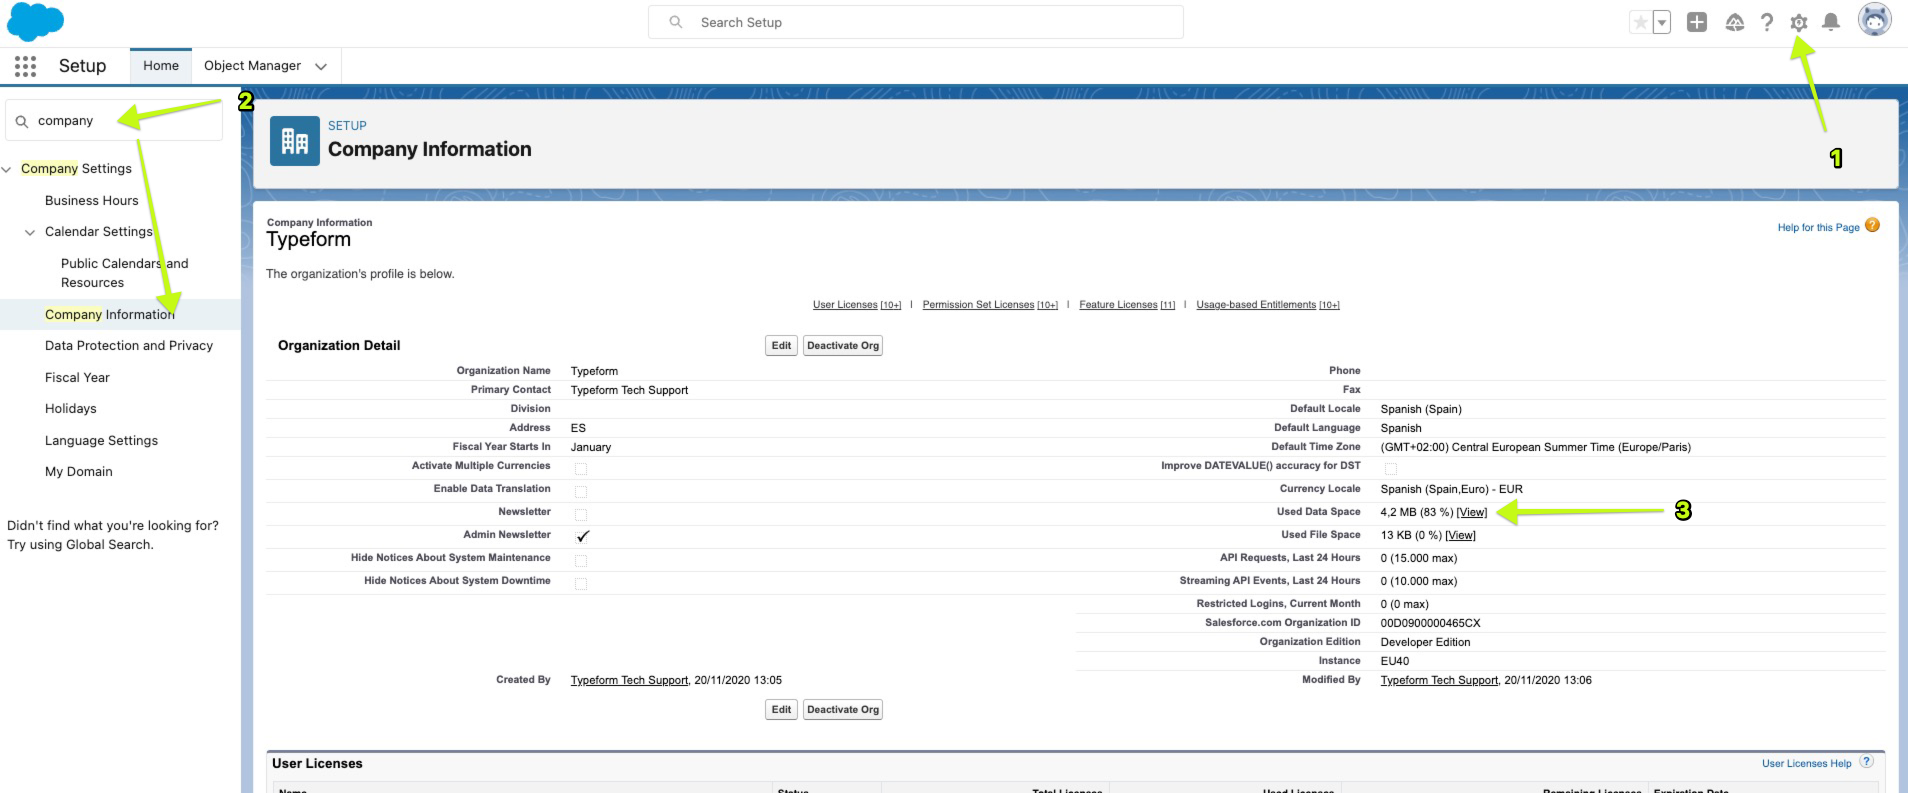Open the App Launcher dots grid

[25, 66]
